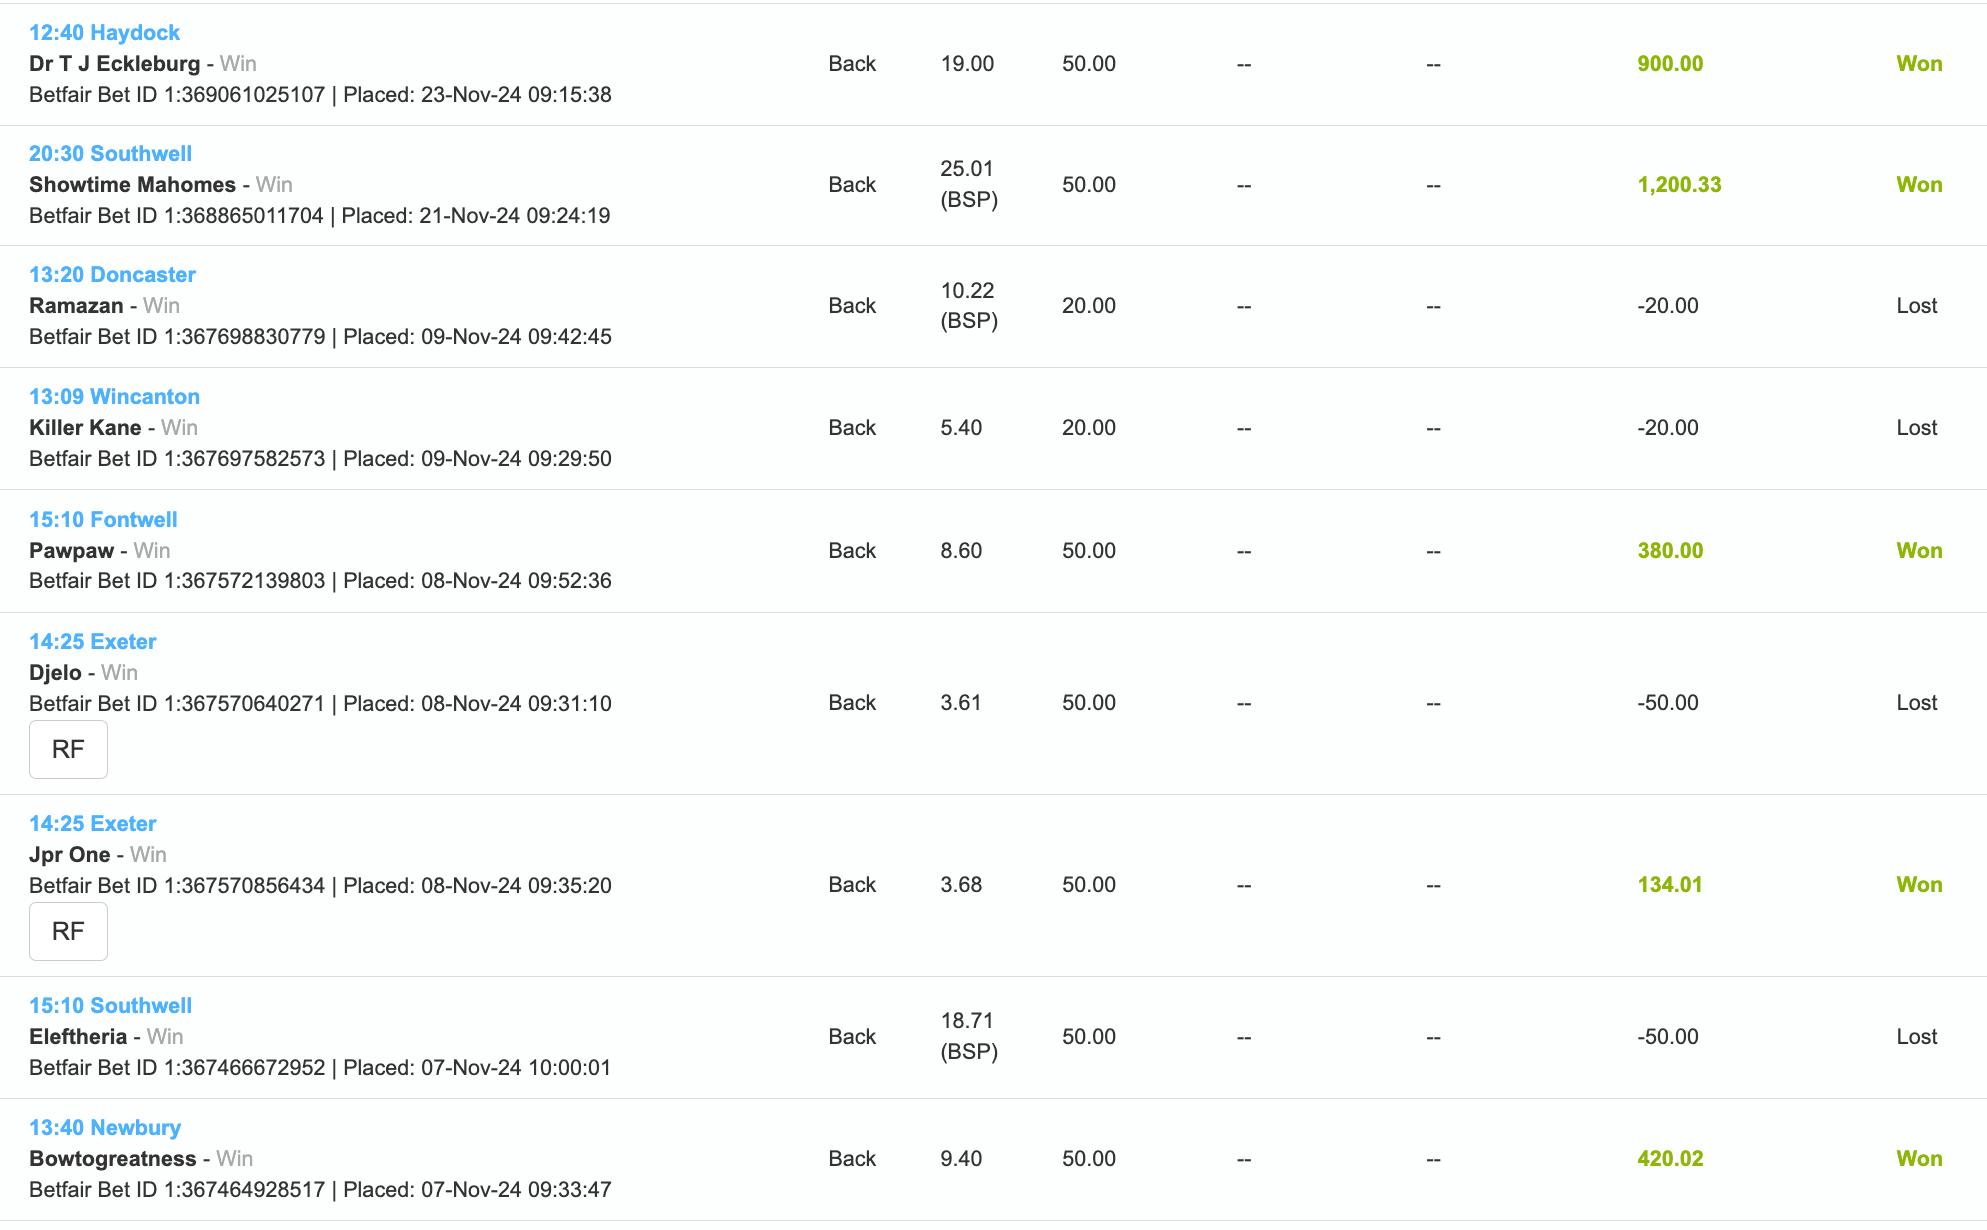The image size is (1987, 1230).
Task: Click the RF button under Jpr One bet
Action: point(68,931)
